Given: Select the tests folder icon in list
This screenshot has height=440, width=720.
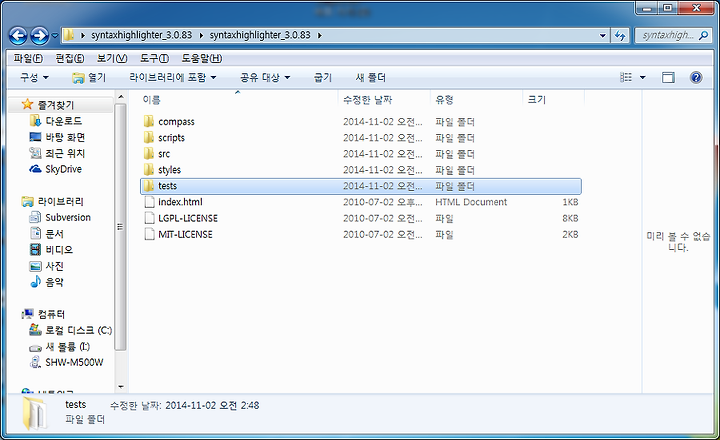Looking at the screenshot, I should coord(148,186).
